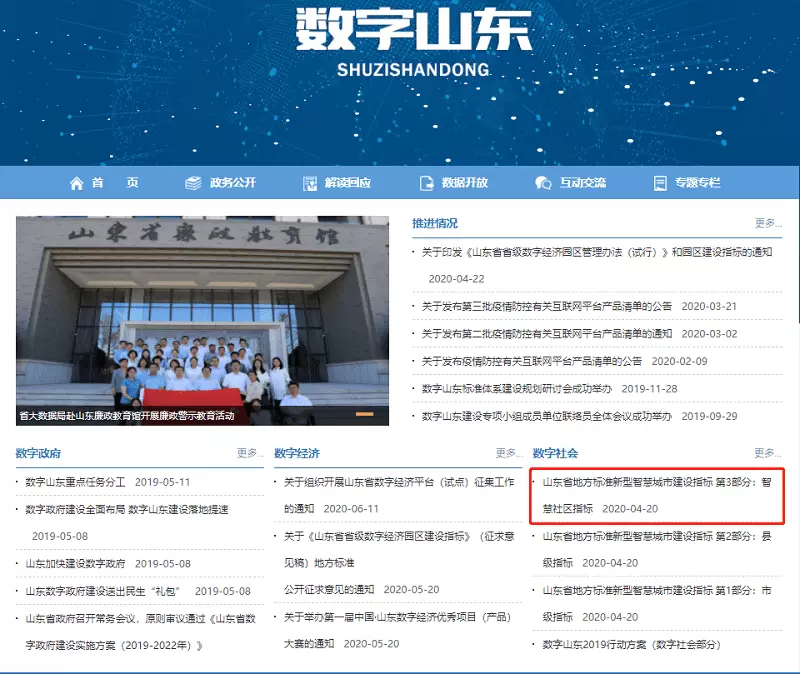Open the 政务公开 menu item
The width and height of the screenshot is (800, 674).
[x=233, y=183]
